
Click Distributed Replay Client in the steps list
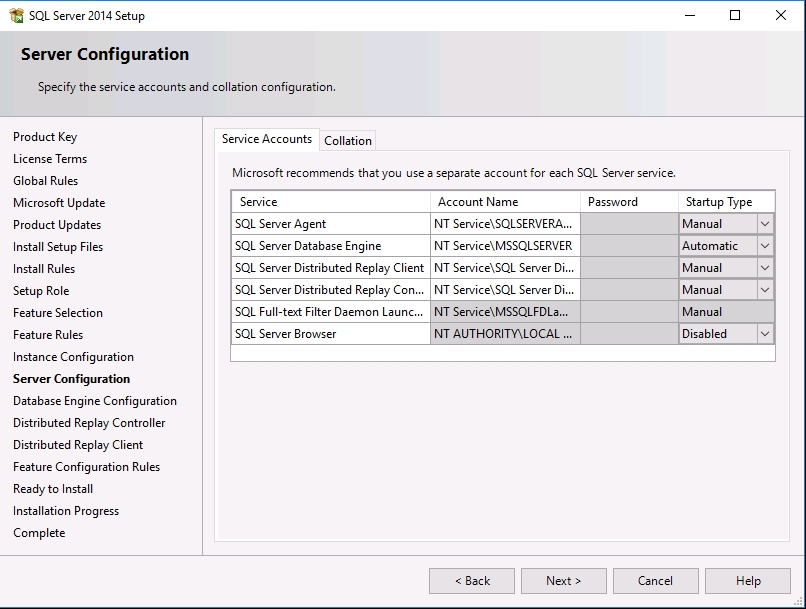click(78, 445)
